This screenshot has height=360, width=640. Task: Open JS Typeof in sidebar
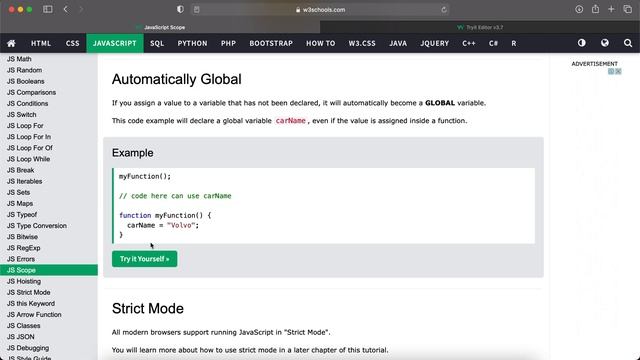[x=49, y=214]
